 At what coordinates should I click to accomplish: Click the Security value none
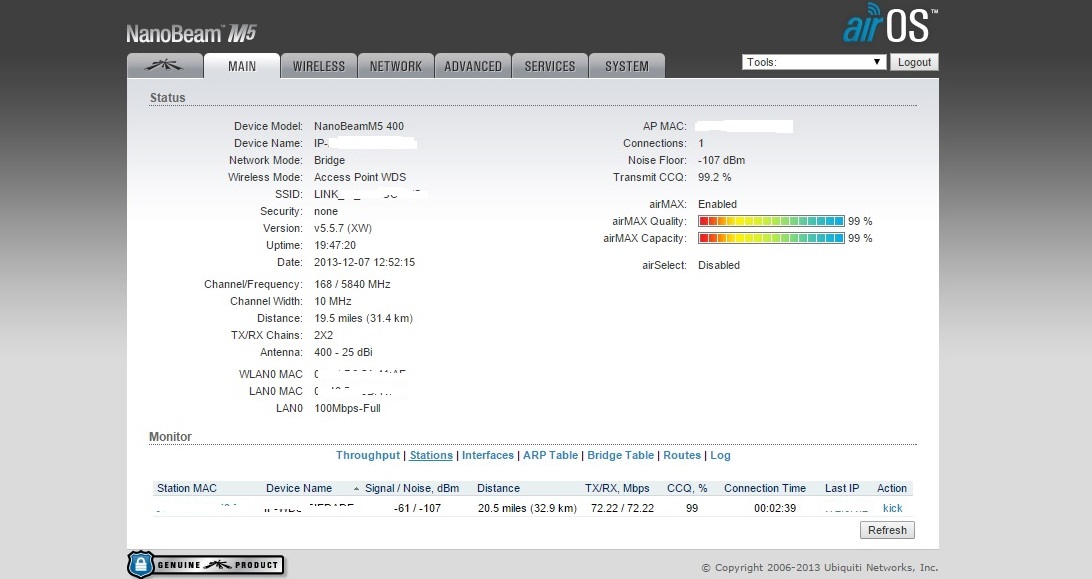326,211
